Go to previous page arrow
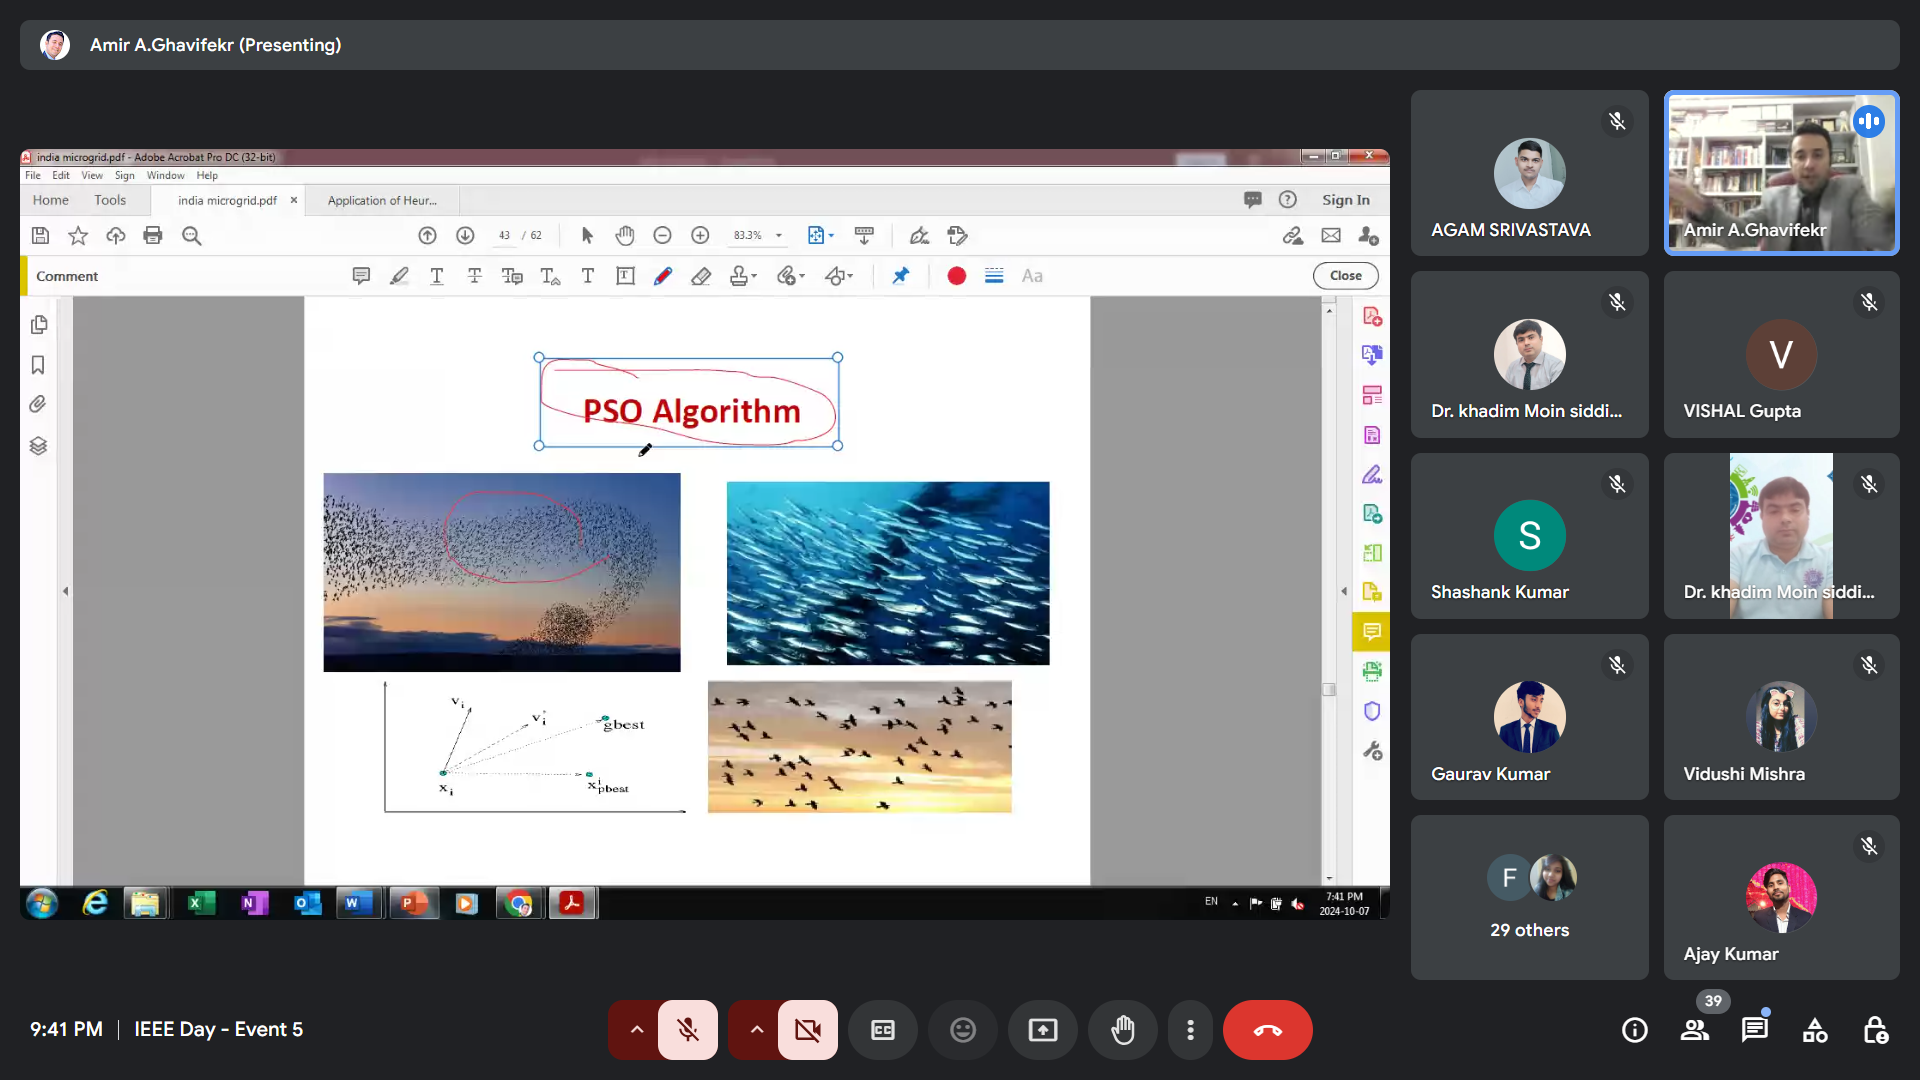Image resolution: width=1920 pixels, height=1080 pixels. [x=427, y=235]
